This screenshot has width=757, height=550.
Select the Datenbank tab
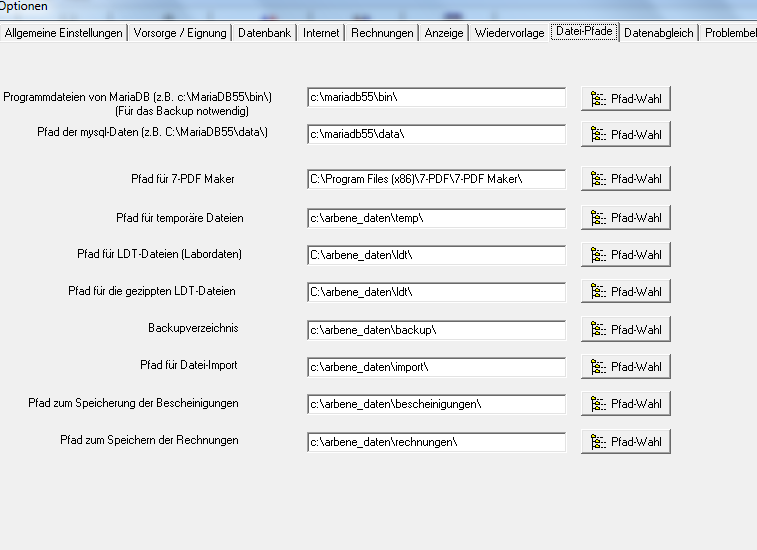pyautogui.click(x=264, y=33)
